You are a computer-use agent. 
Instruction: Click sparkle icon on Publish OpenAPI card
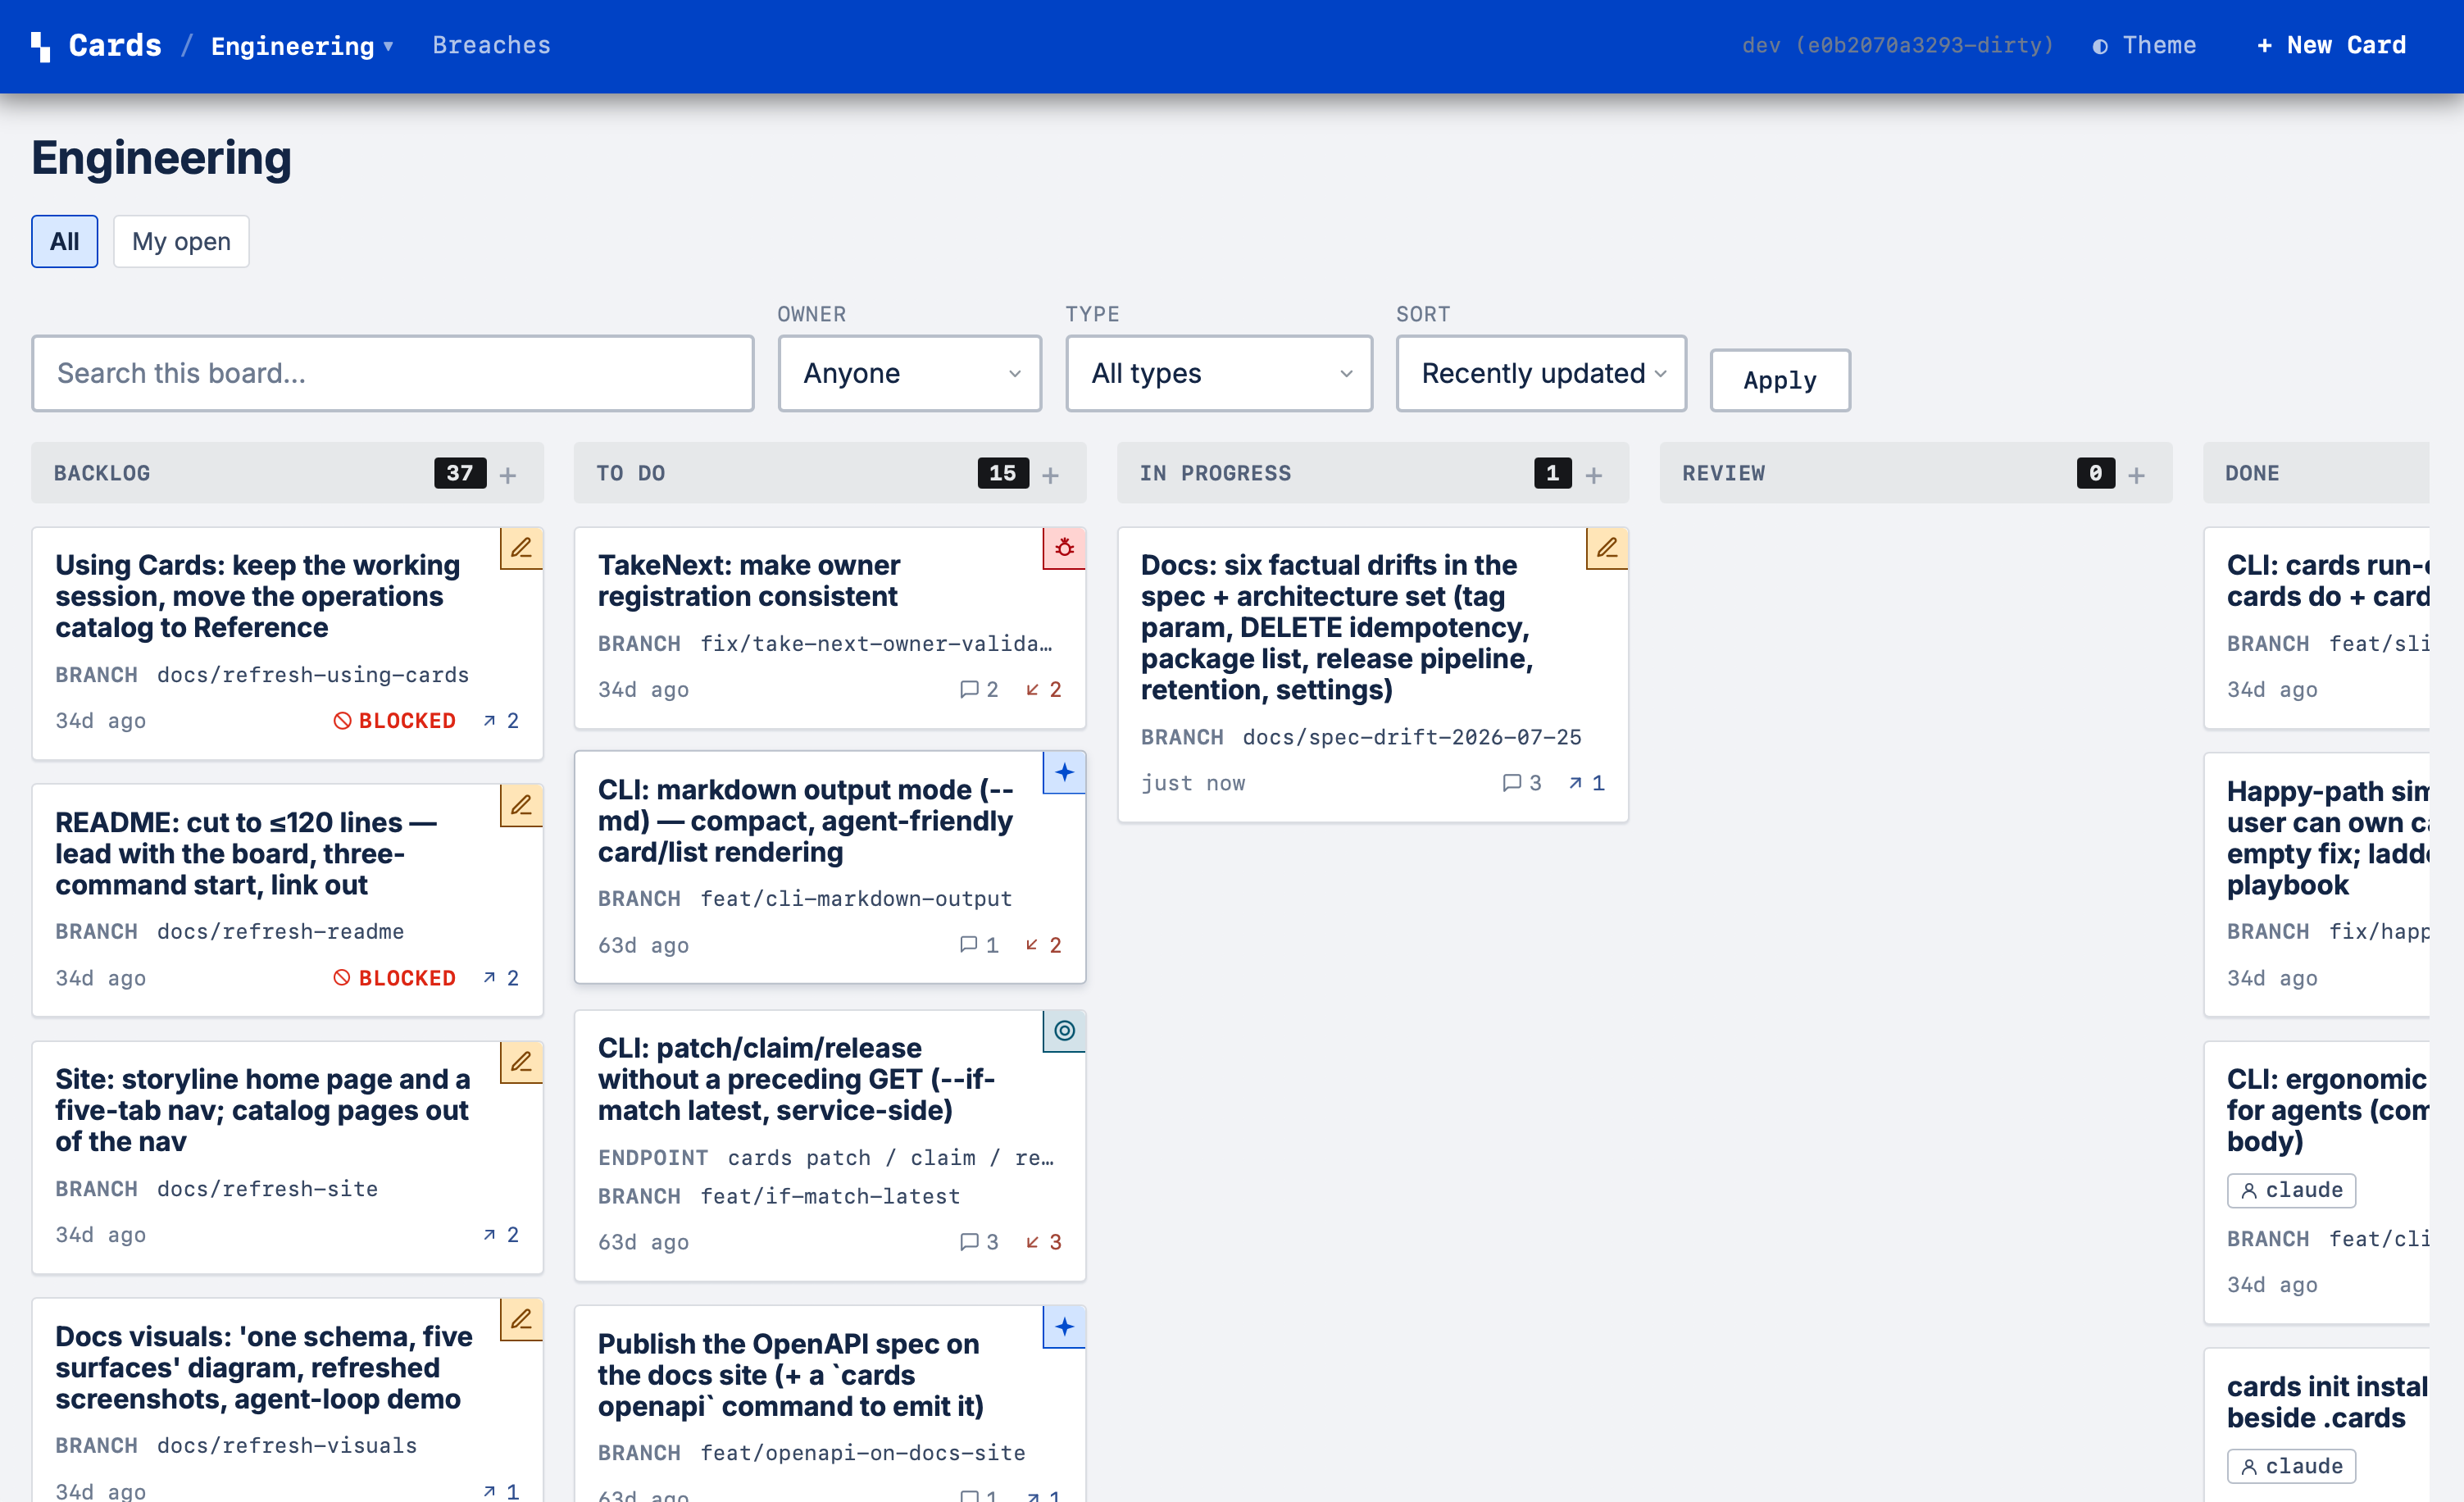[1064, 1327]
